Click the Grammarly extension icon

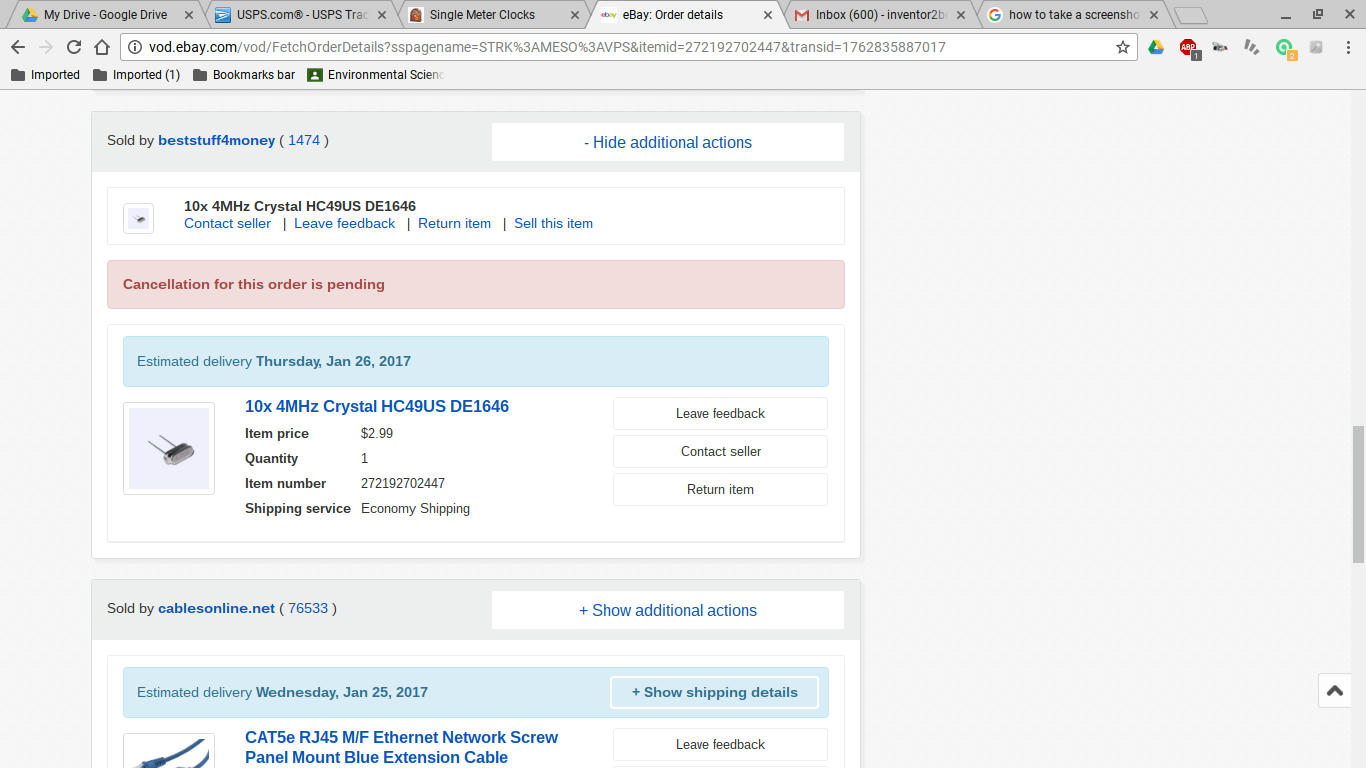tap(1285, 48)
